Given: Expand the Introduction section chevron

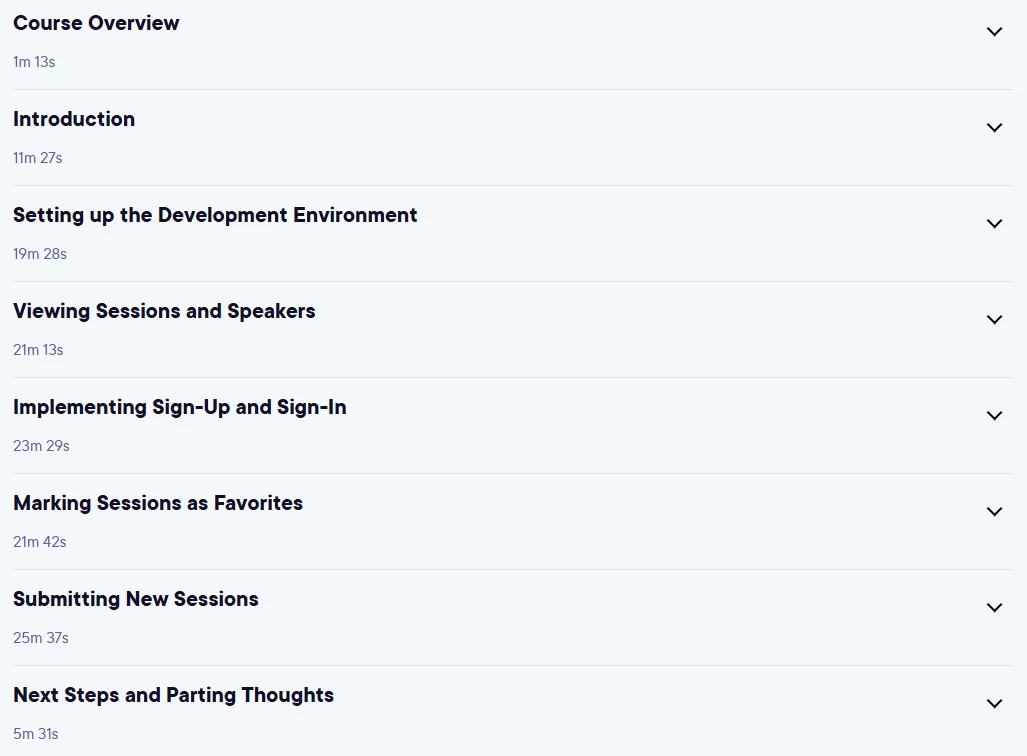Looking at the screenshot, I should [x=994, y=128].
